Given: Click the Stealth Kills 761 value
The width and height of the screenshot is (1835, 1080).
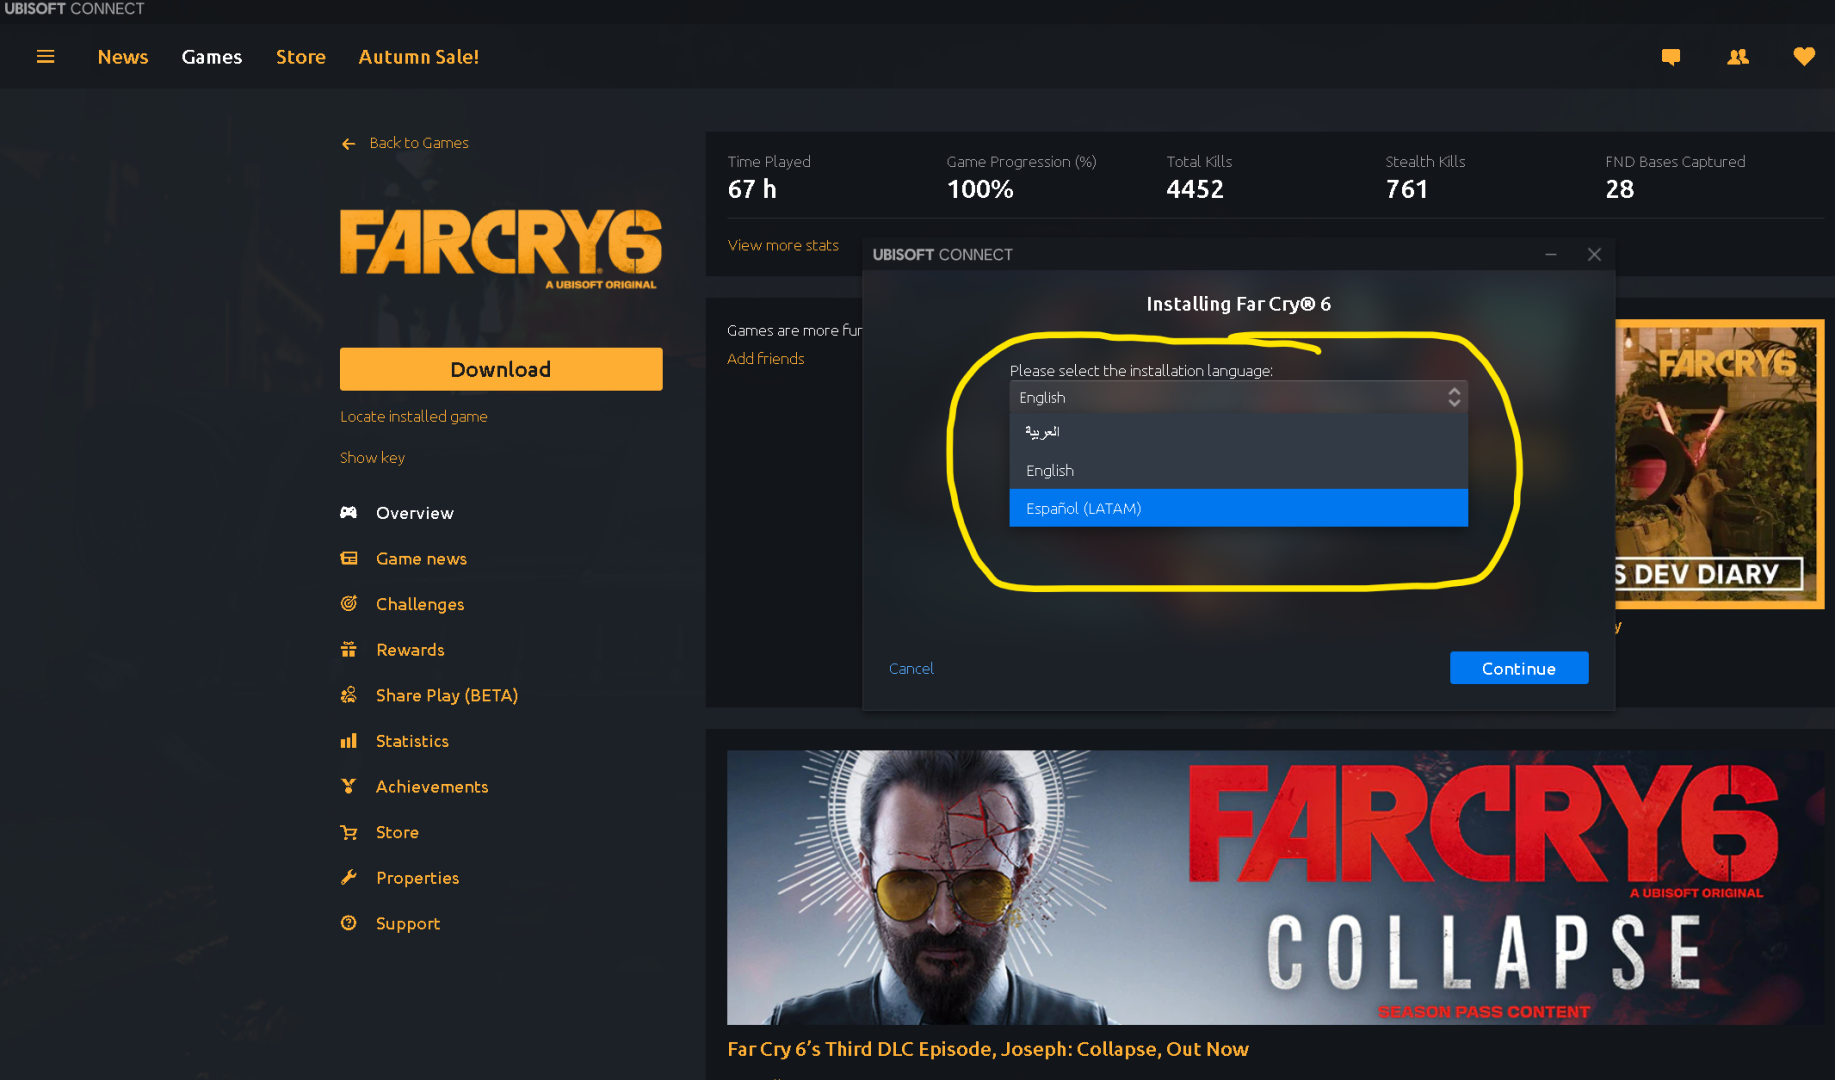Looking at the screenshot, I should [x=1406, y=189].
